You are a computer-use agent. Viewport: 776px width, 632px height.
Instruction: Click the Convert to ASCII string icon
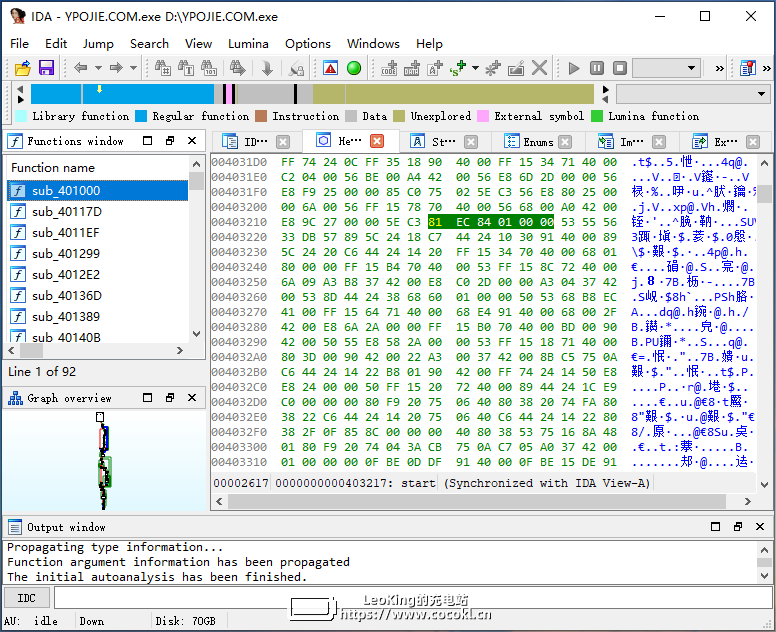tap(435, 68)
